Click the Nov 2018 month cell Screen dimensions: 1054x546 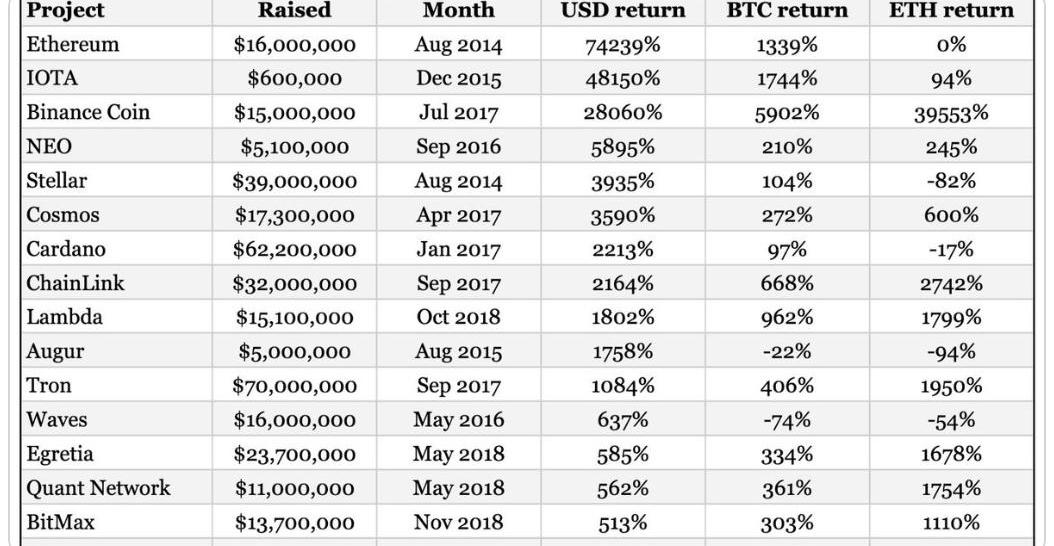click(x=459, y=522)
